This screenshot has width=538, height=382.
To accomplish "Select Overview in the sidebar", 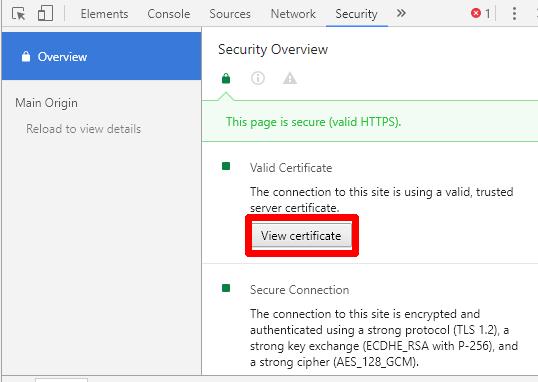I will (102, 56).
